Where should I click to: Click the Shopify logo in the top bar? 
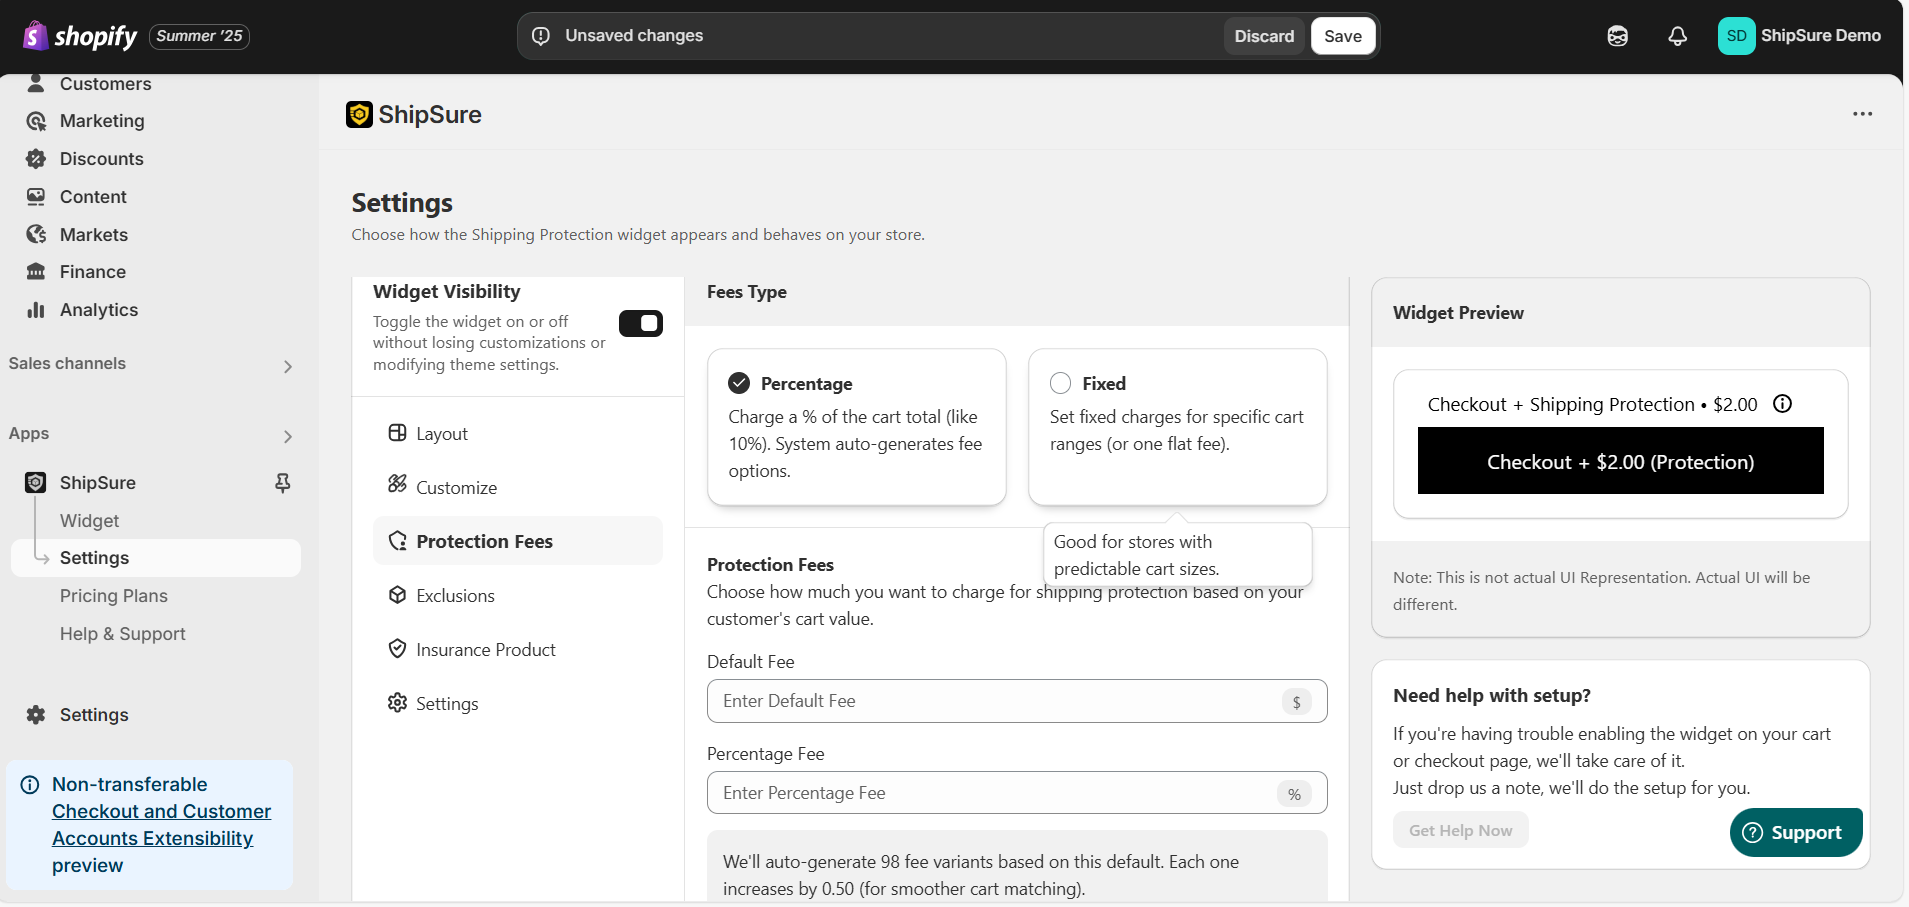click(x=80, y=36)
